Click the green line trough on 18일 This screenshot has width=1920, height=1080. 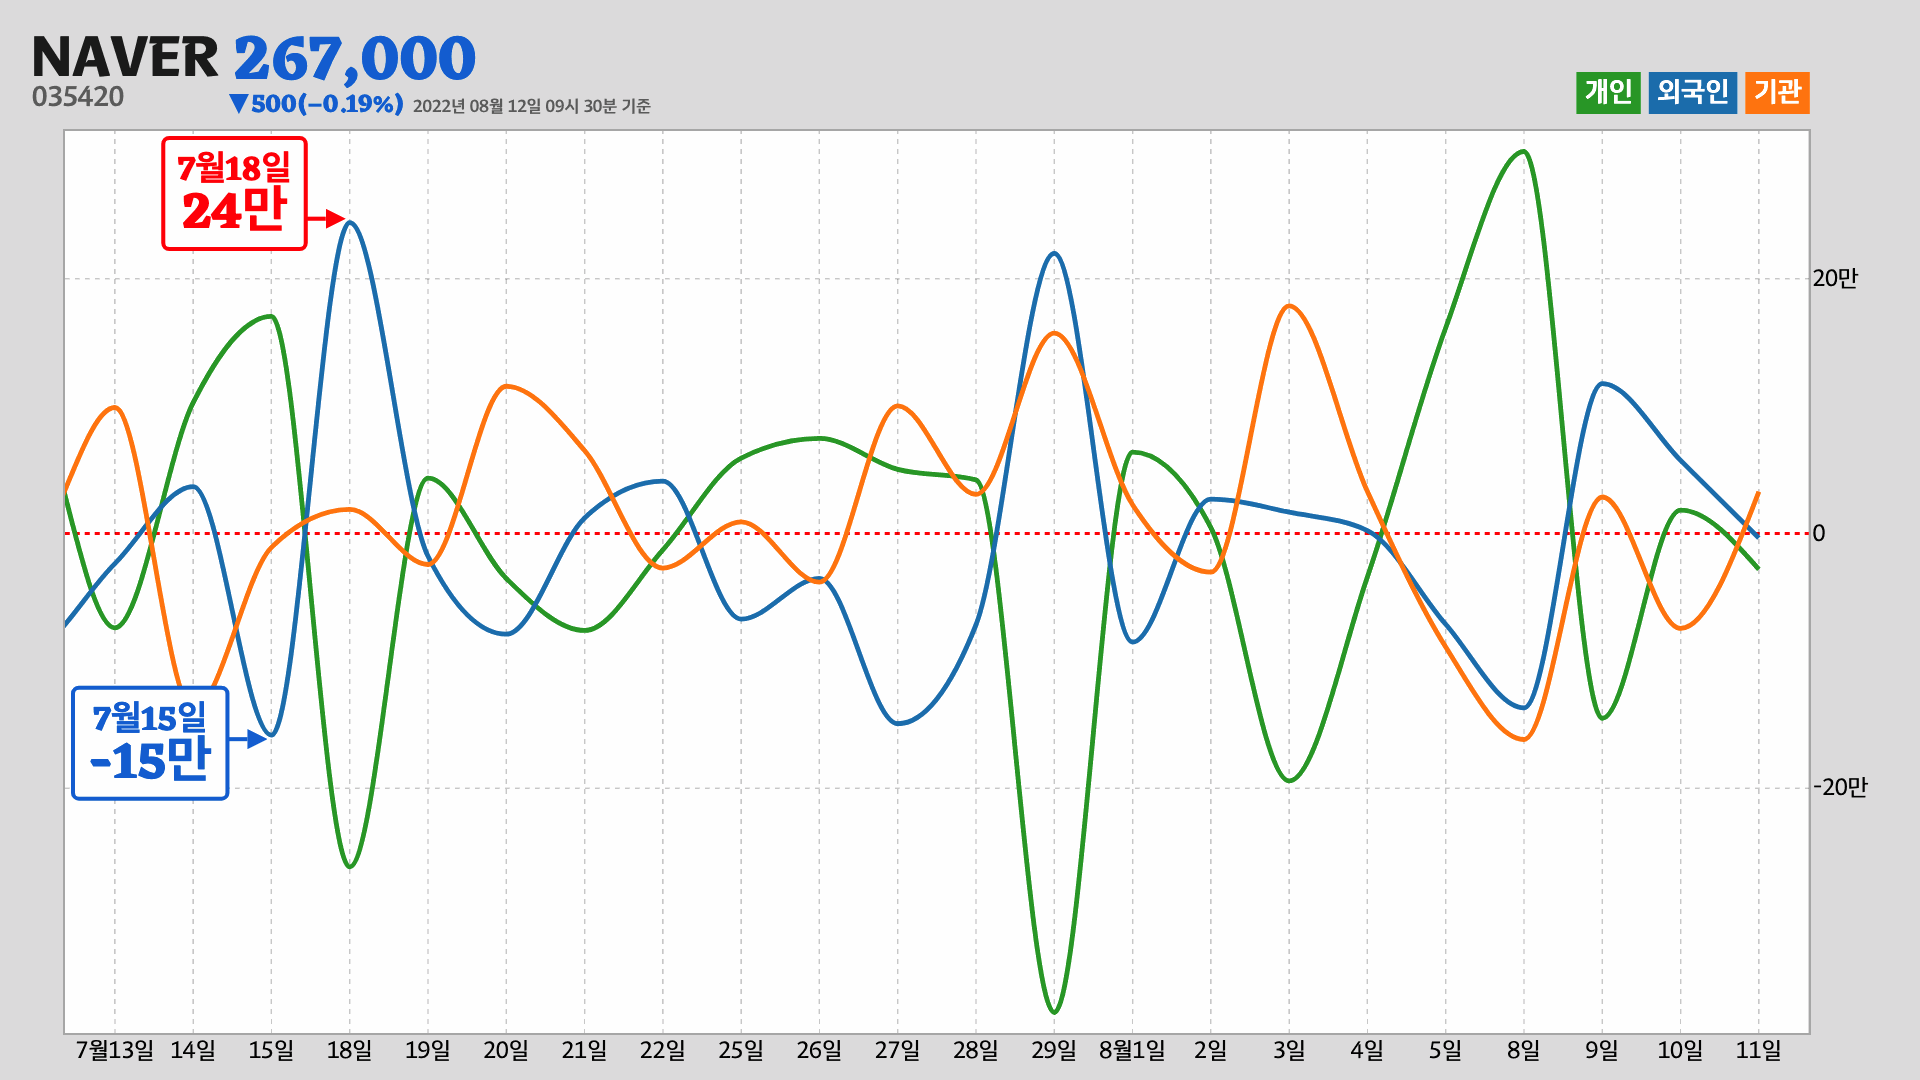(x=349, y=866)
